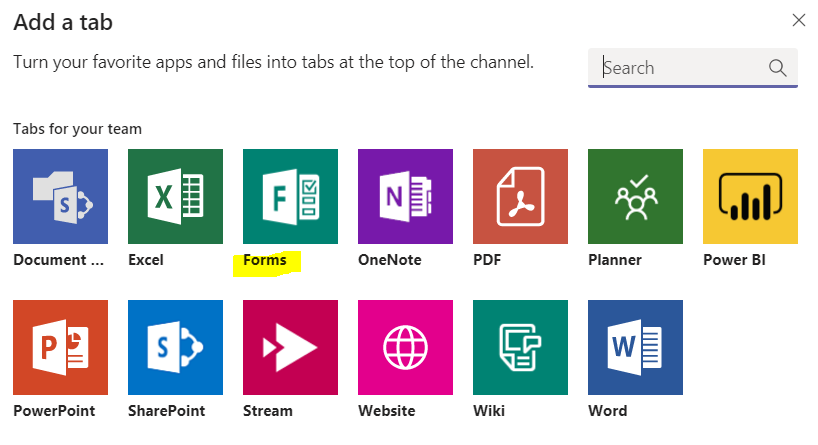Choose the Website globe icon

pos(405,347)
